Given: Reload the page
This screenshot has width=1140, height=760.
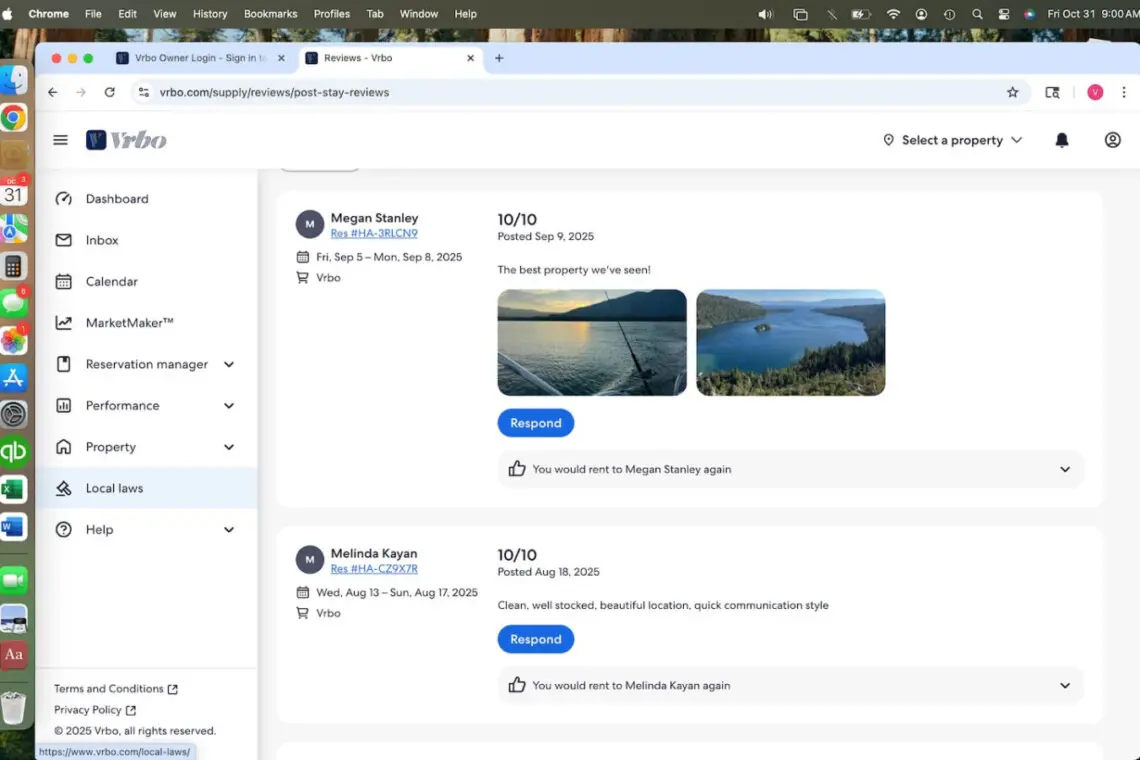Looking at the screenshot, I should 110,92.
